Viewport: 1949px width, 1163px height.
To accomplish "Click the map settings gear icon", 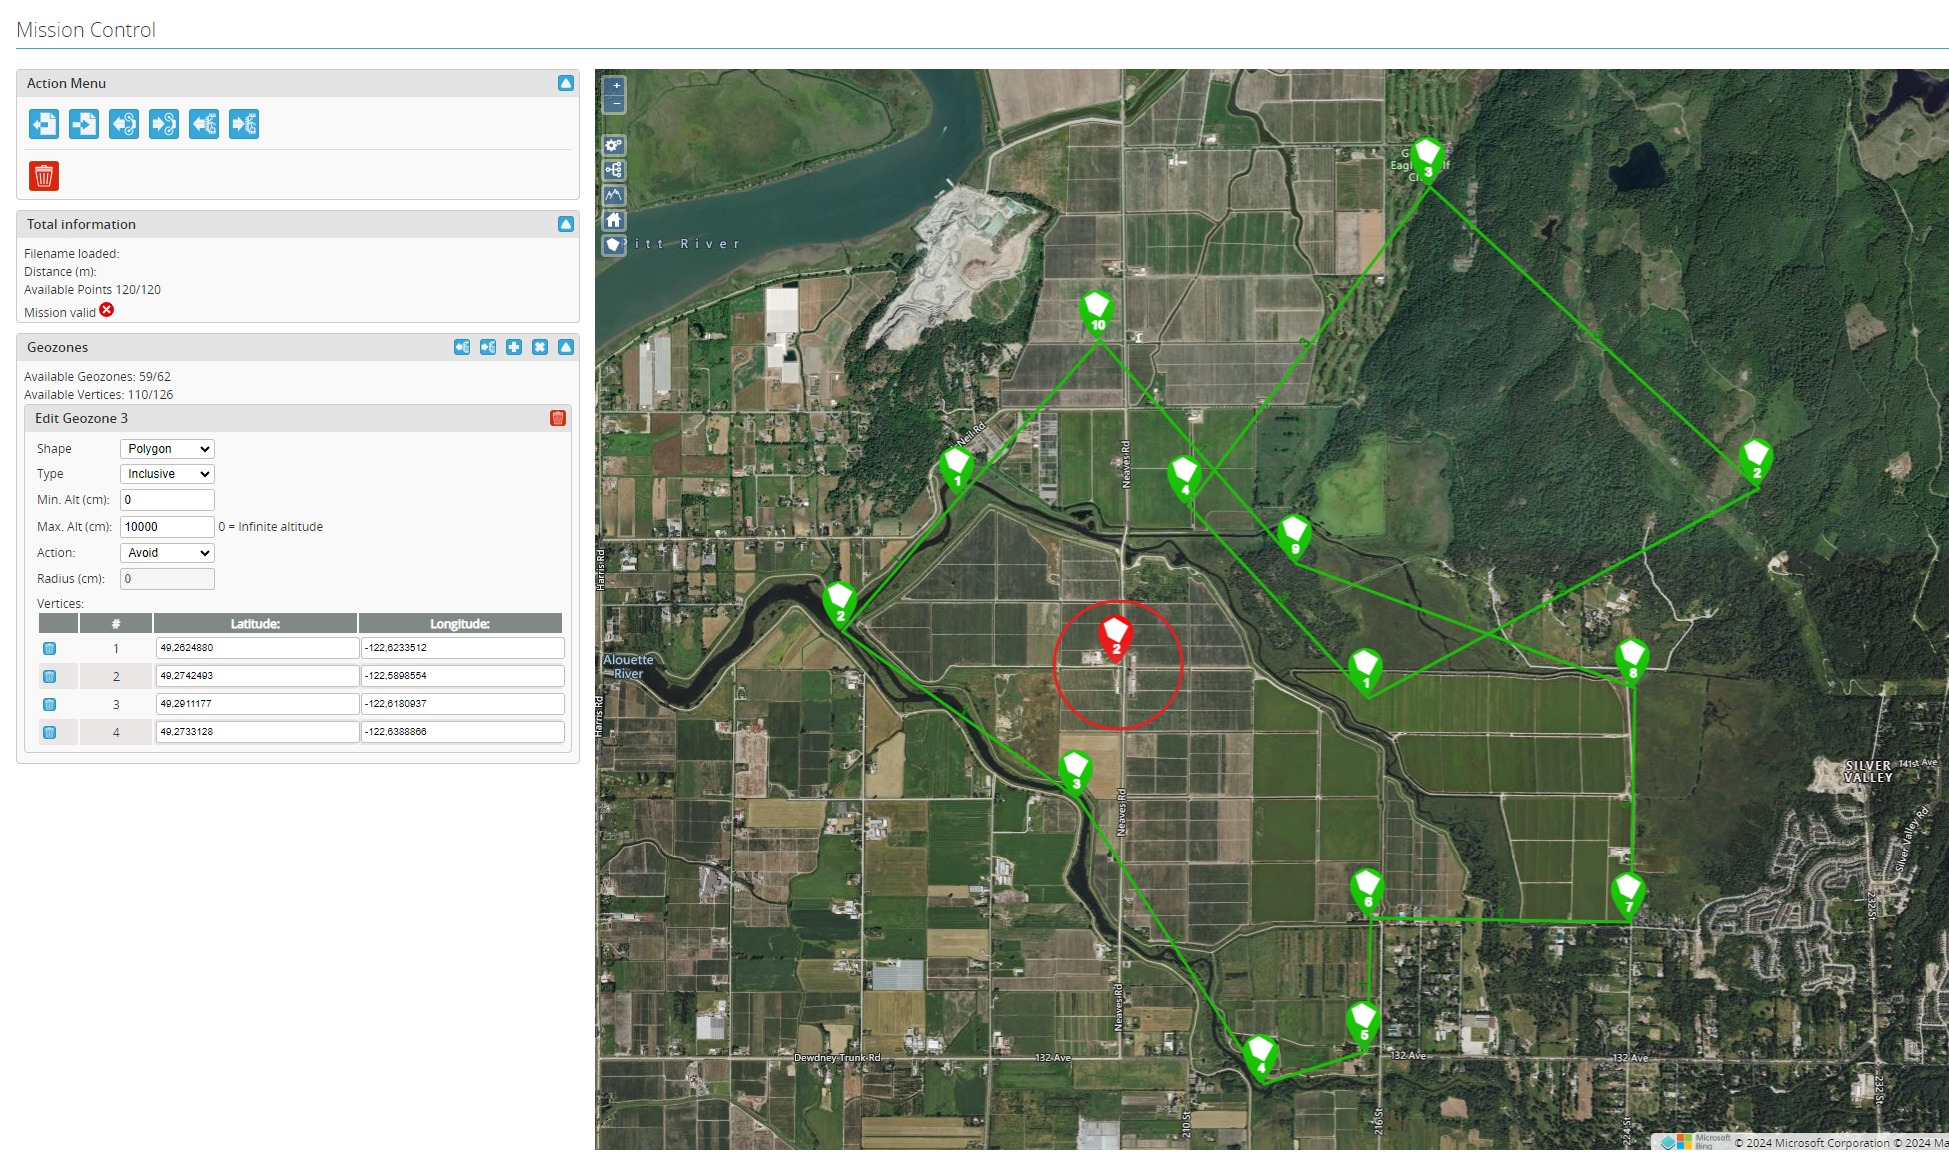I will 614,145.
